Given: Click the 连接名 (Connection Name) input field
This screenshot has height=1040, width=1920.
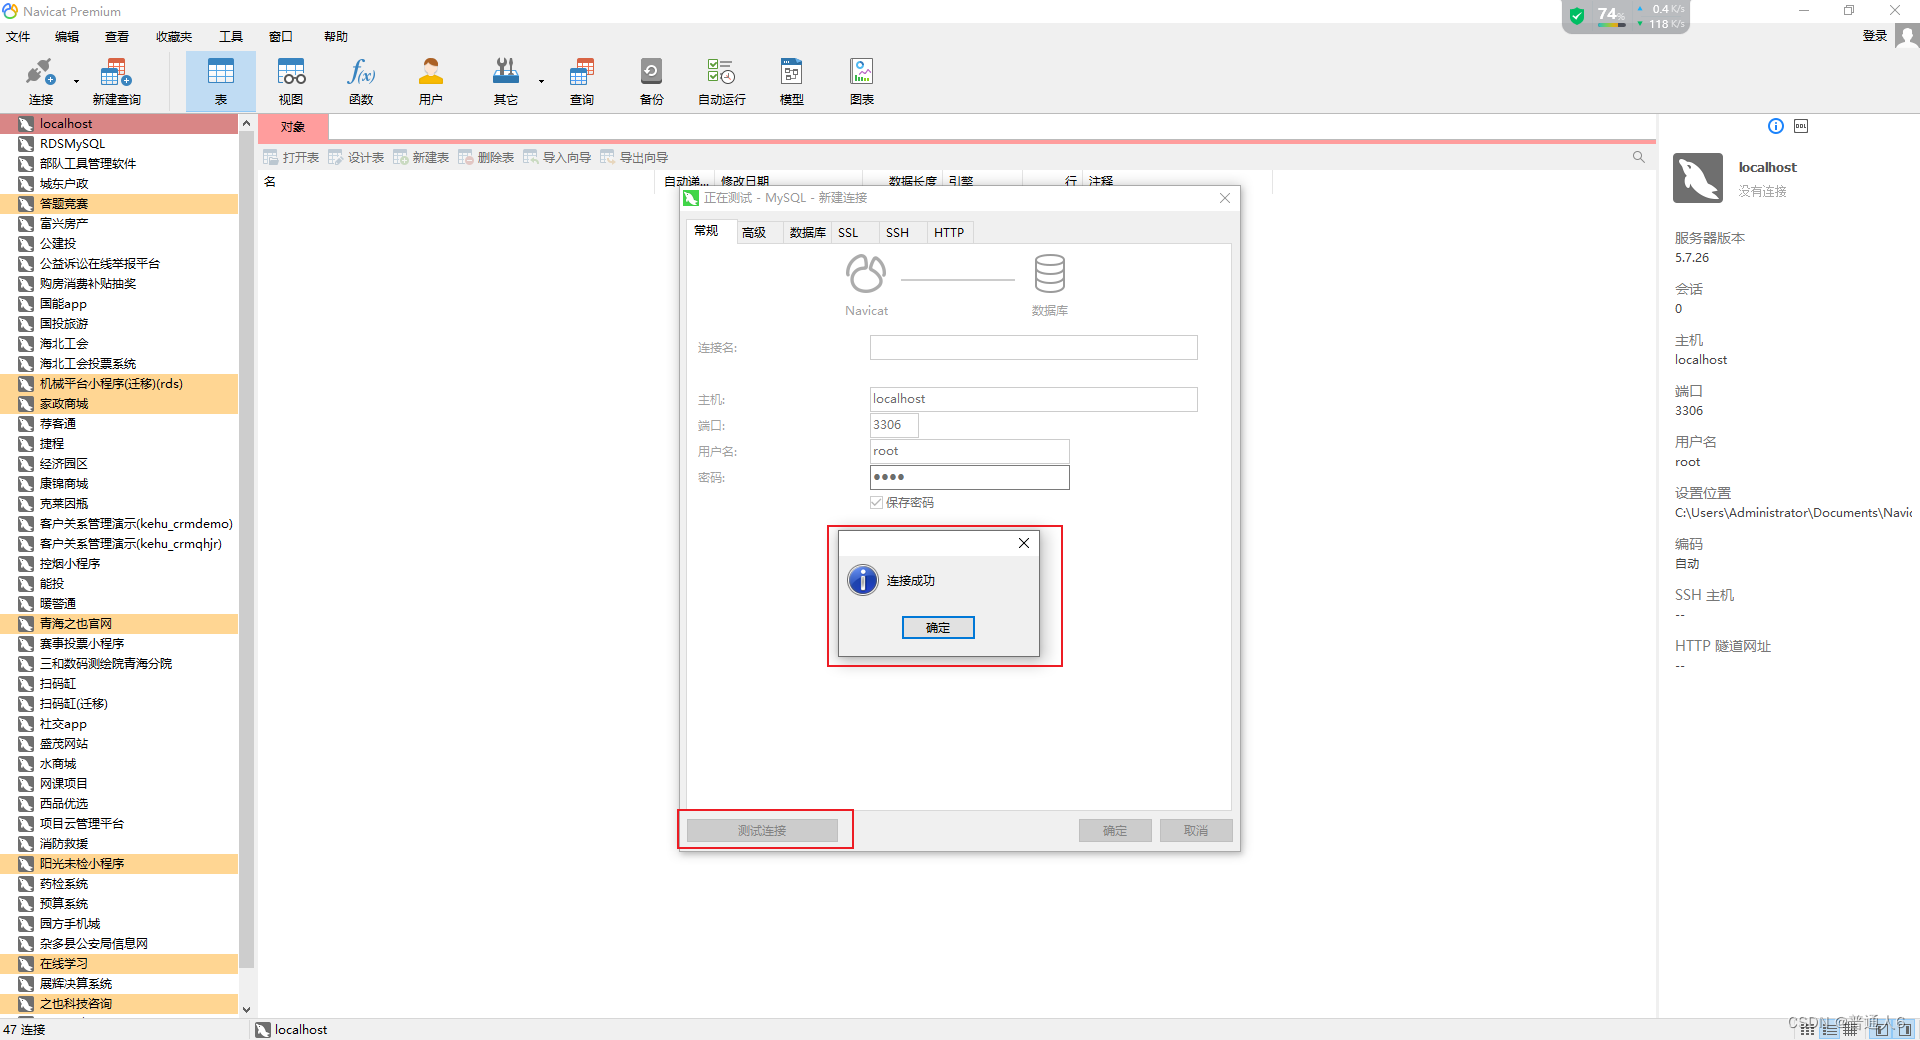Looking at the screenshot, I should click(1033, 347).
